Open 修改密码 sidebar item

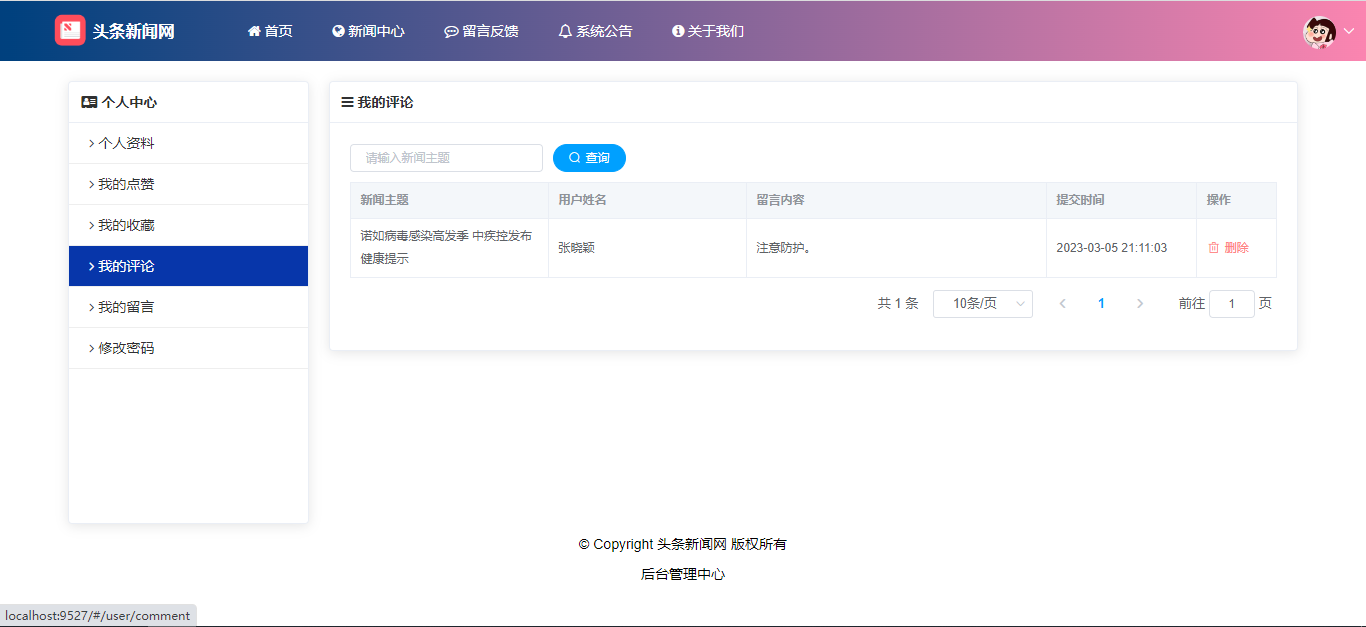(x=126, y=348)
